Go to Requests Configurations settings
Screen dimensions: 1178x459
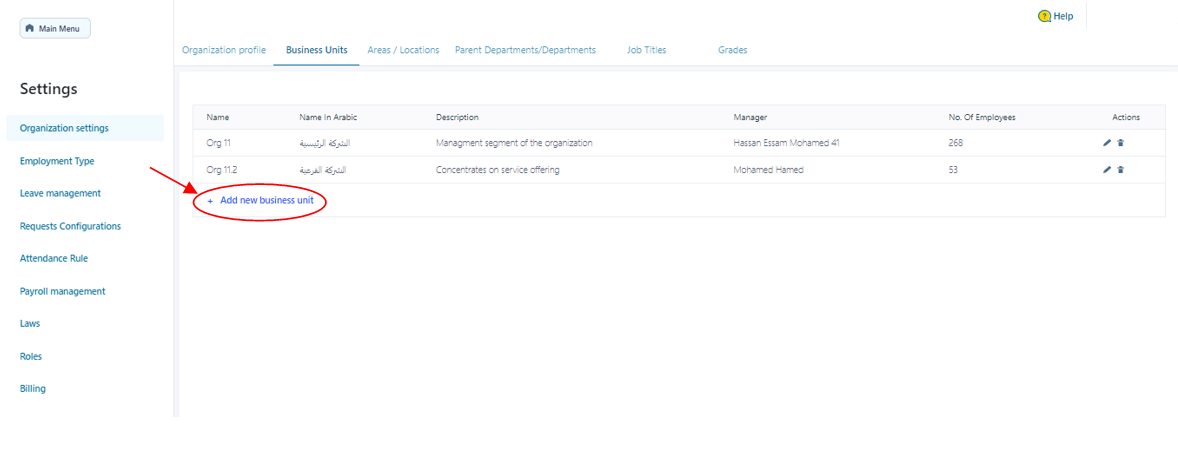[70, 226]
